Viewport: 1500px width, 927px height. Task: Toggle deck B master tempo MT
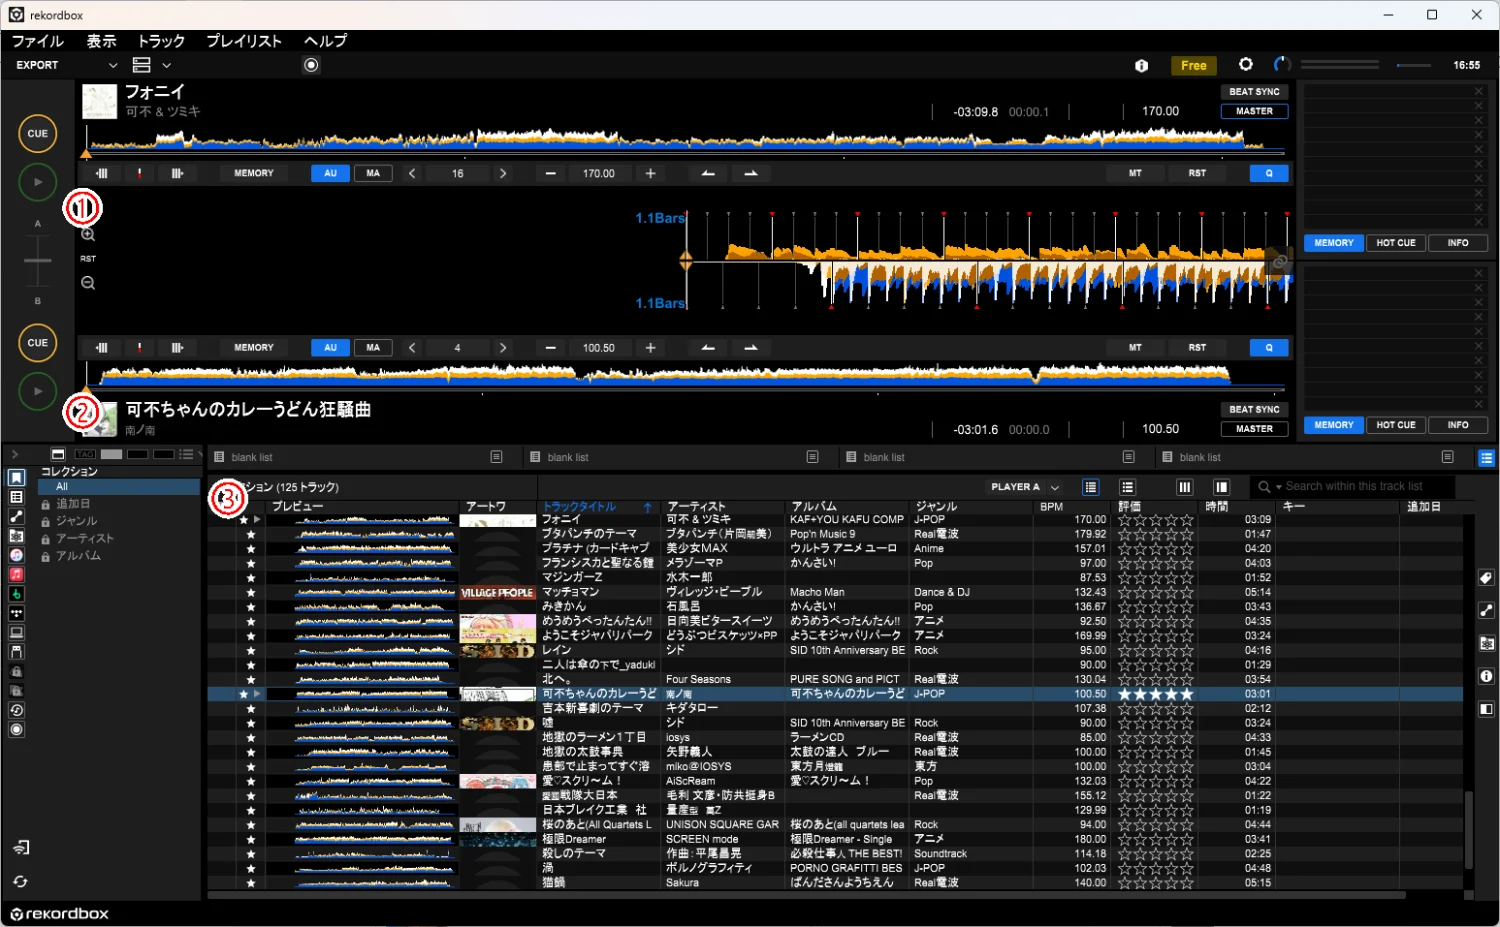coord(1135,348)
